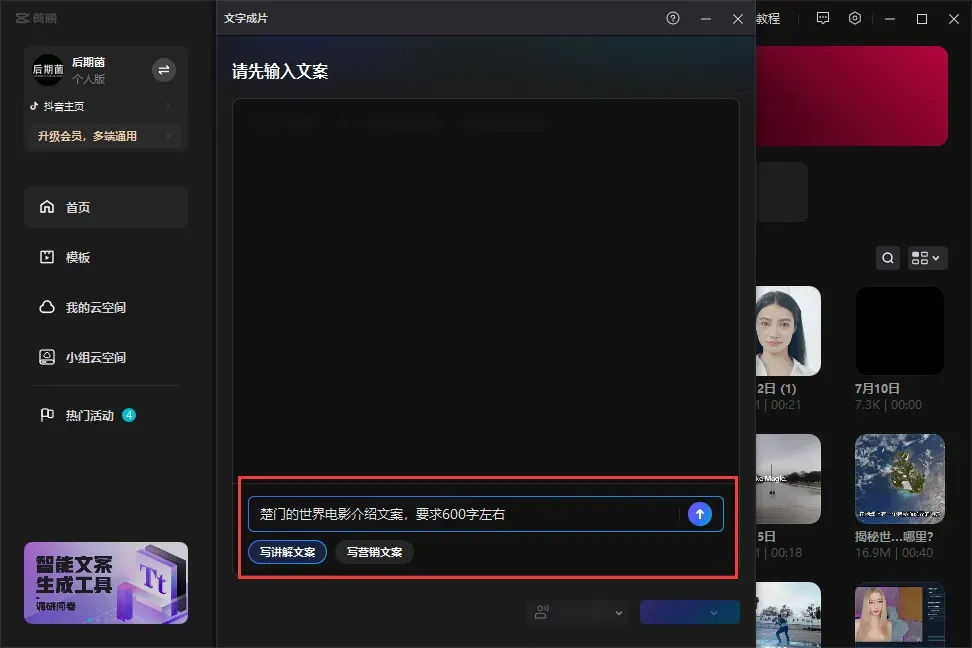Click the feedback chat icon in title bar
The width and height of the screenshot is (972, 648).
(823, 19)
